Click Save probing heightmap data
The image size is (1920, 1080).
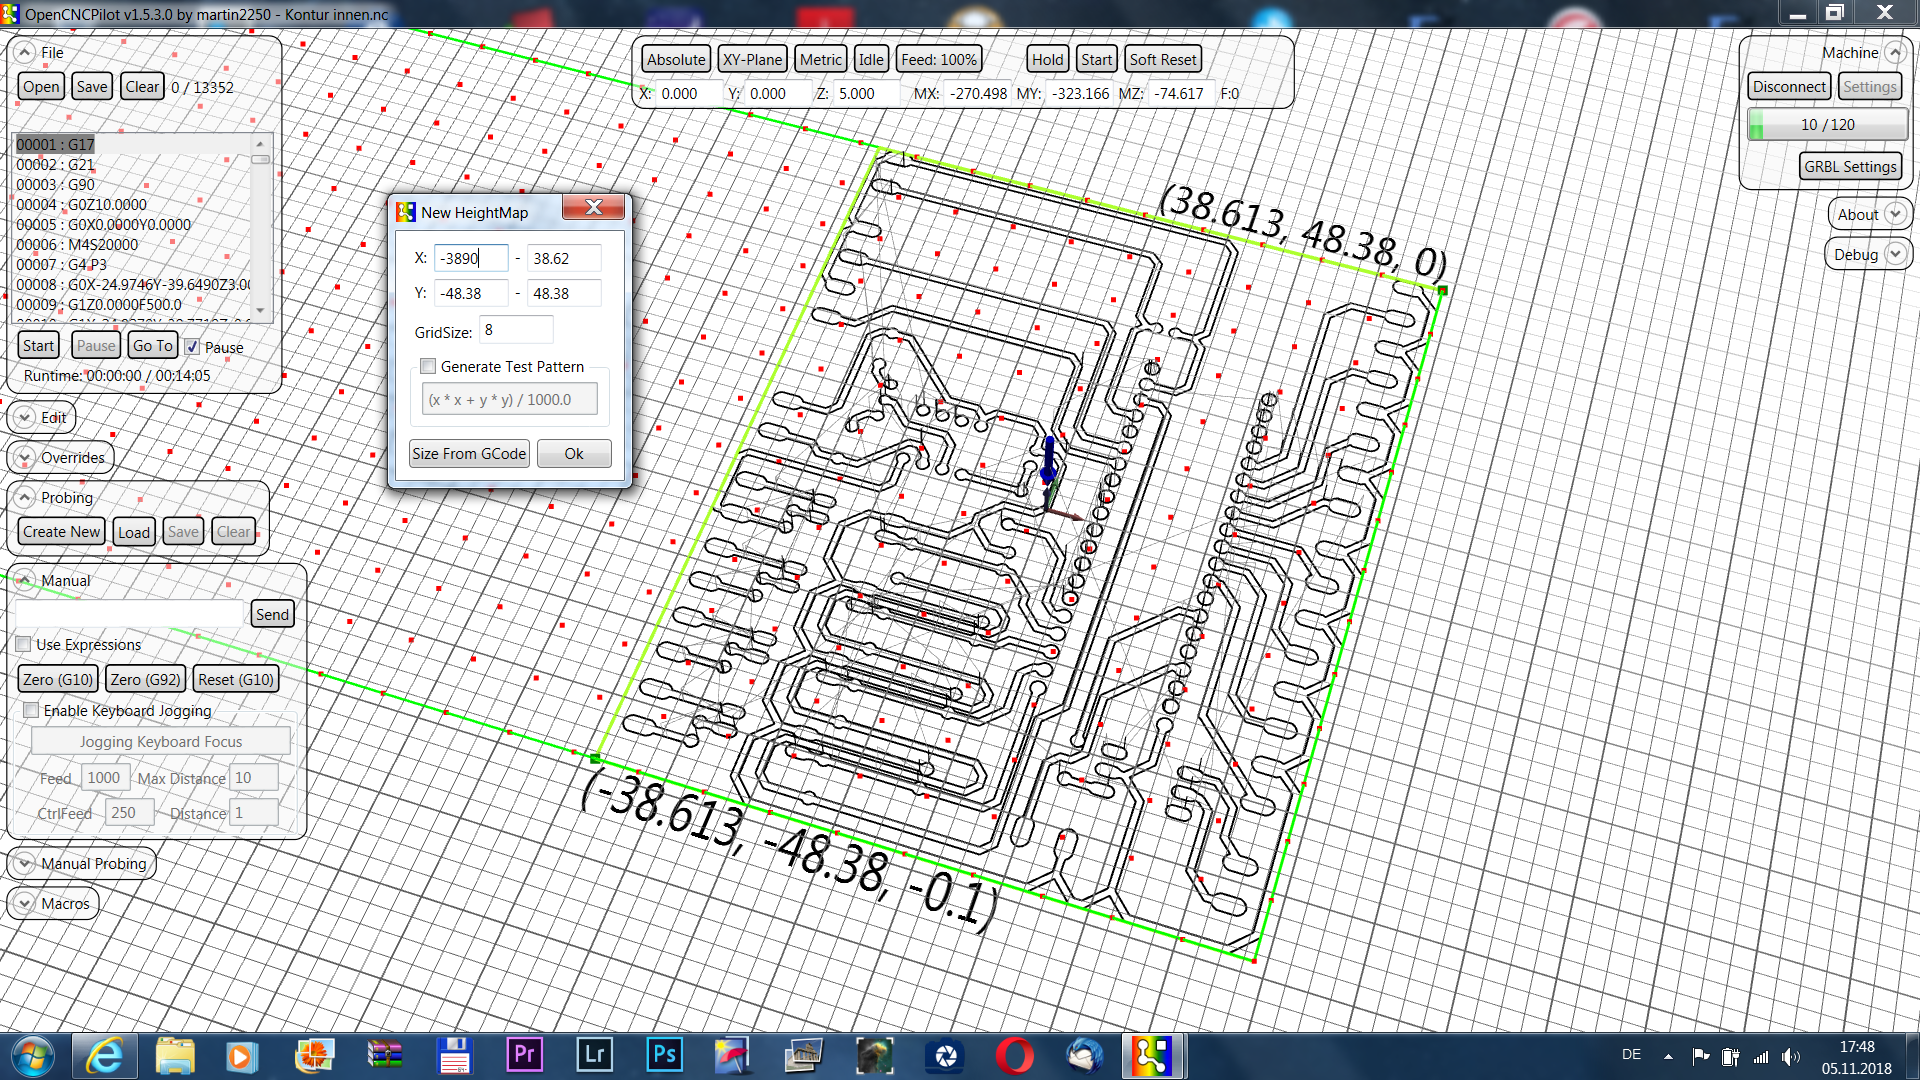click(183, 531)
